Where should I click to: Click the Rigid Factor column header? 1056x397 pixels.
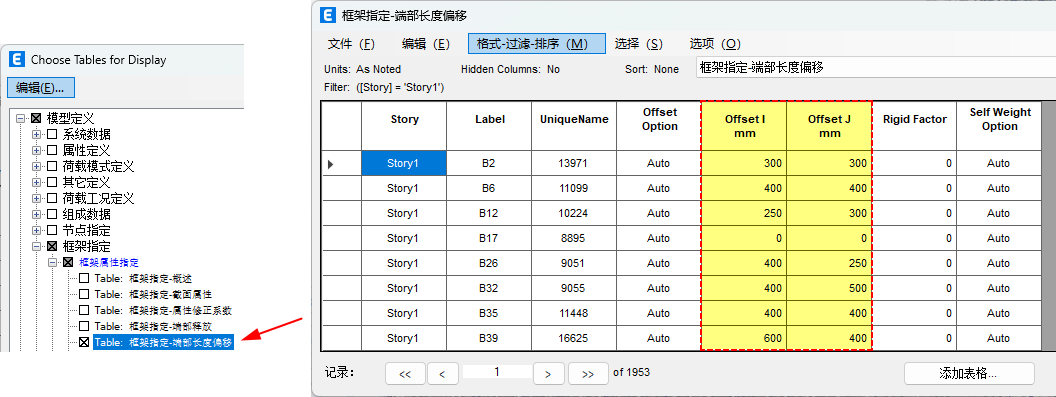(914, 125)
